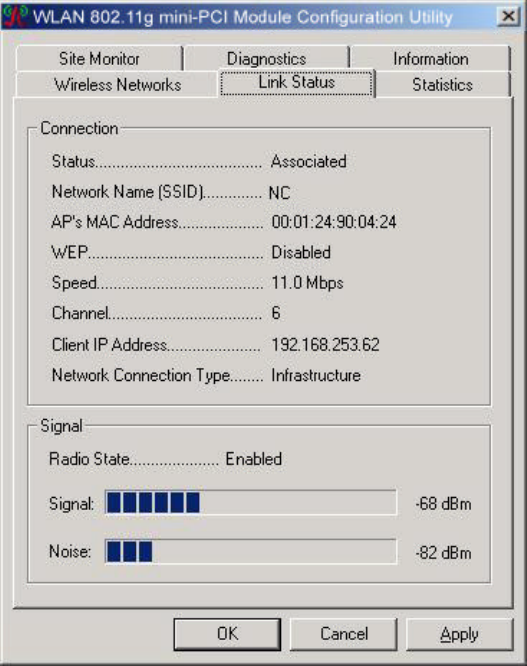Click the "Network Connection Type" label
The width and height of the screenshot is (527, 666).
pyautogui.click(x=141, y=375)
